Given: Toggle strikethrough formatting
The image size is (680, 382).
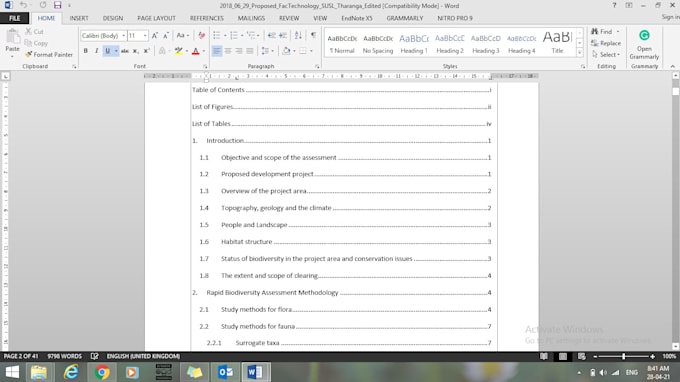Looking at the screenshot, I should pos(125,51).
